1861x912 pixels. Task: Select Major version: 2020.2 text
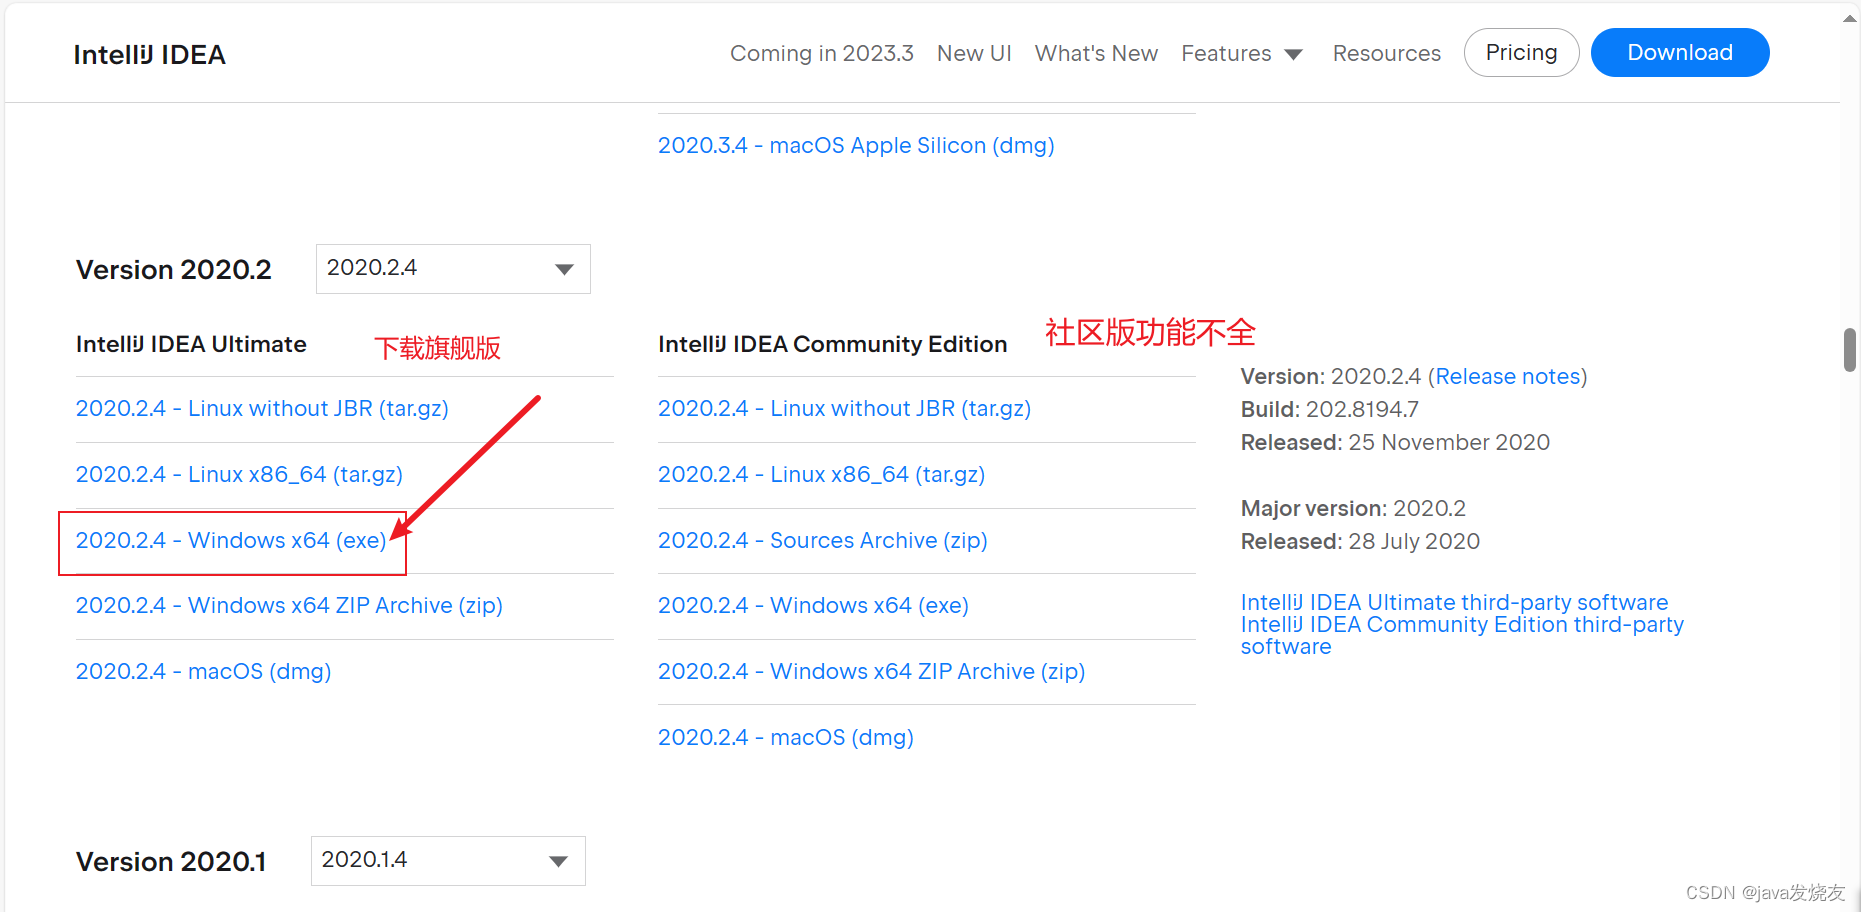[1353, 508]
